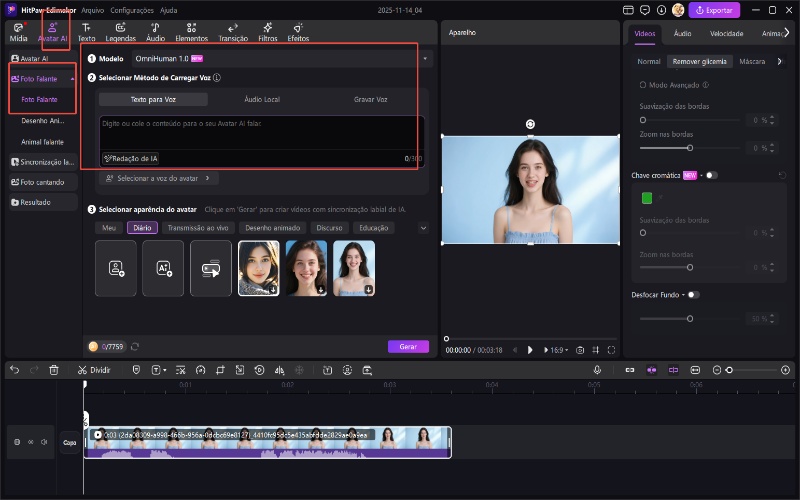Pick the green chroma key color swatch
The image size is (800, 500).
click(647, 198)
